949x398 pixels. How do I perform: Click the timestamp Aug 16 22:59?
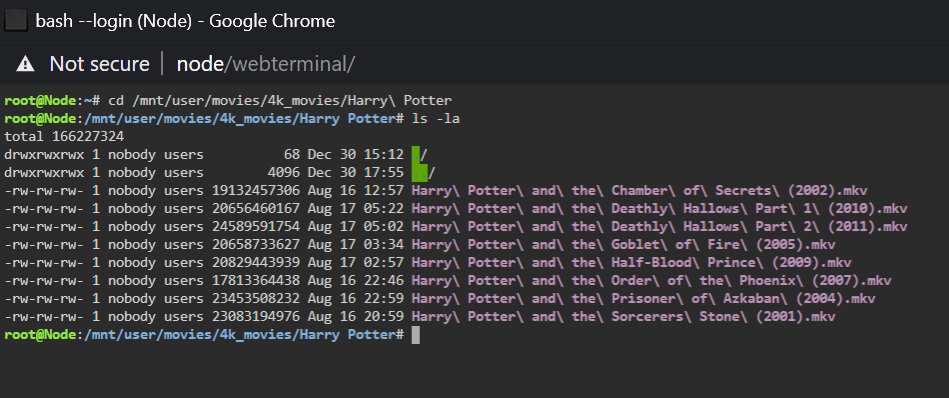tap(355, 299)
